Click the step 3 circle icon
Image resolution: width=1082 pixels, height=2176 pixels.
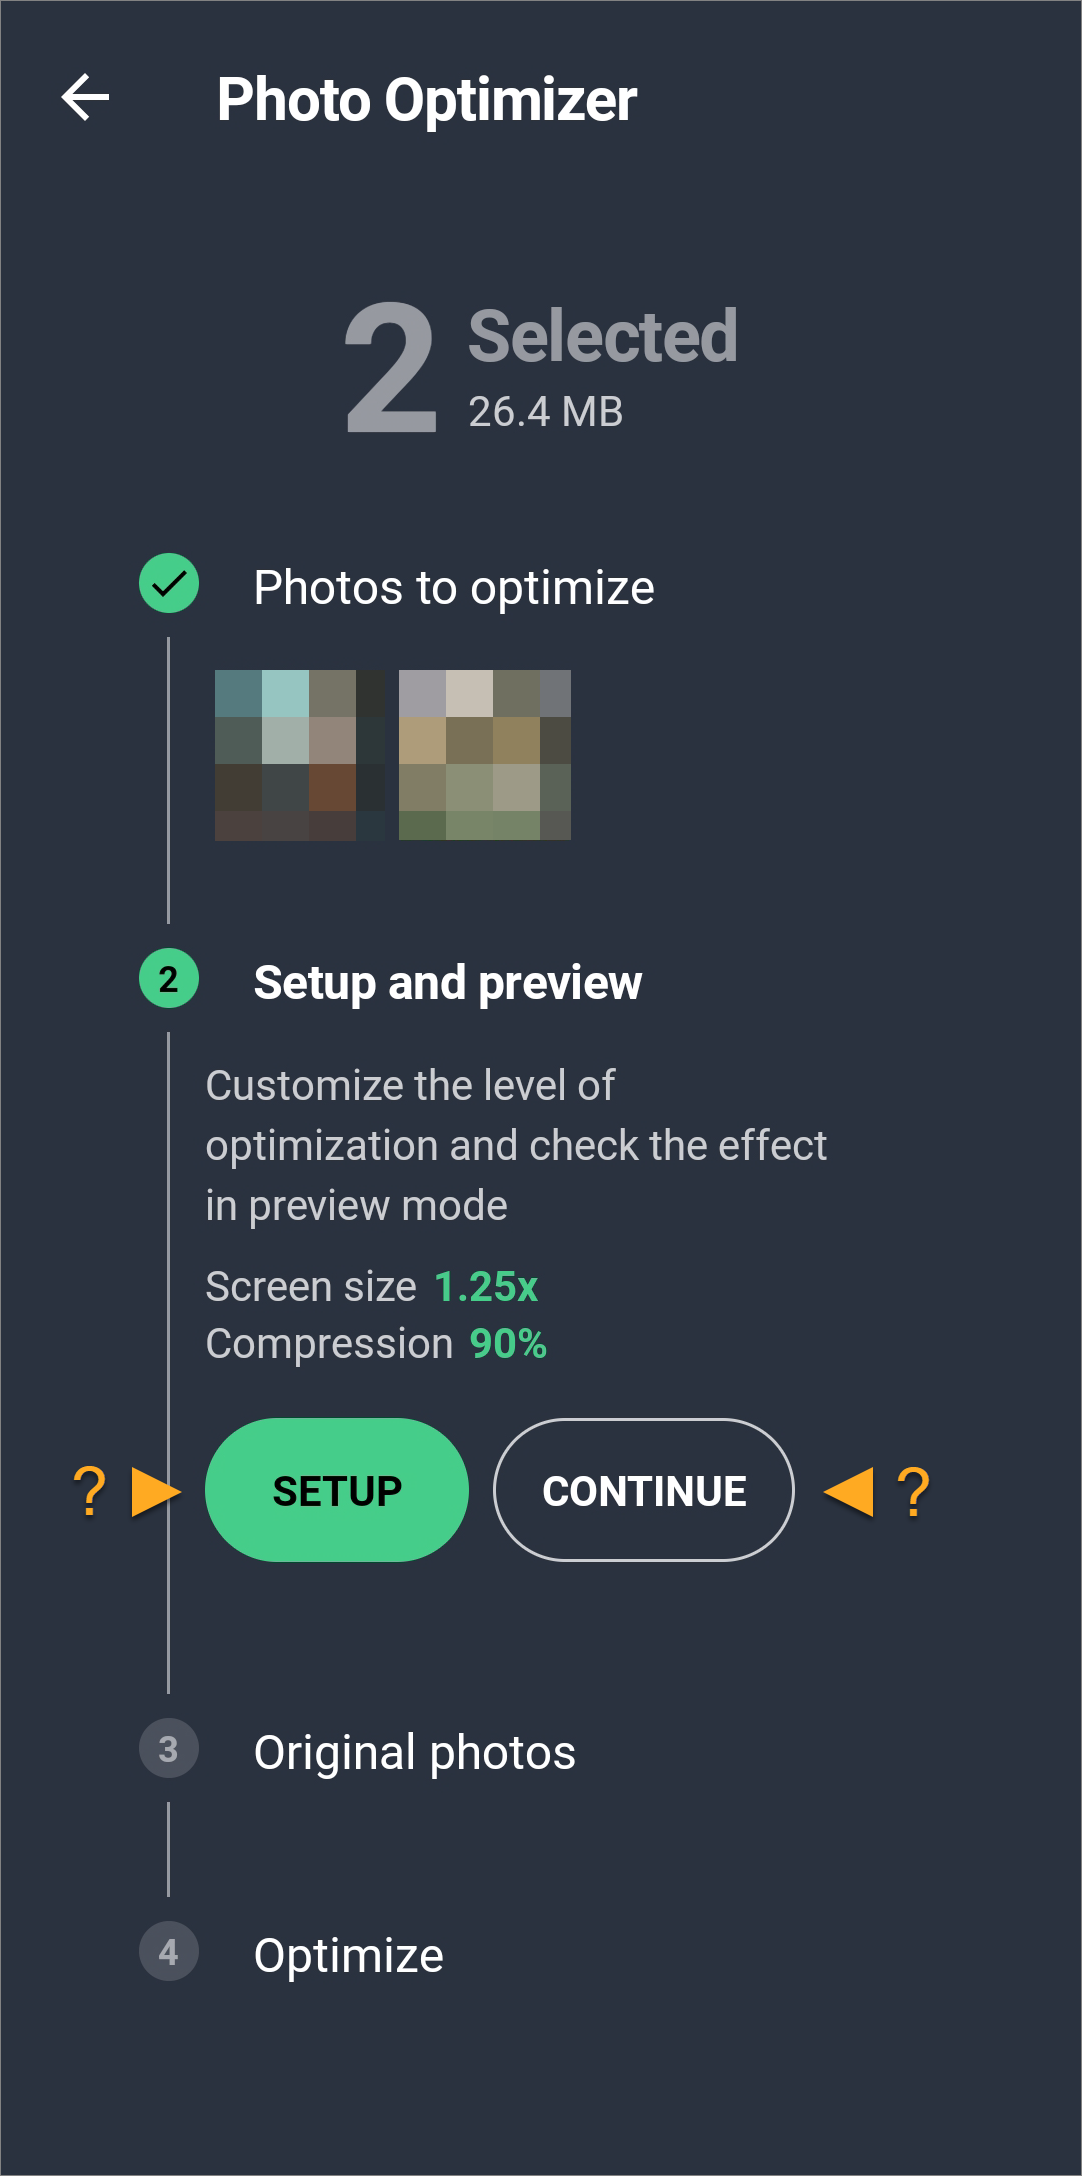click(x=169, y=1749)
